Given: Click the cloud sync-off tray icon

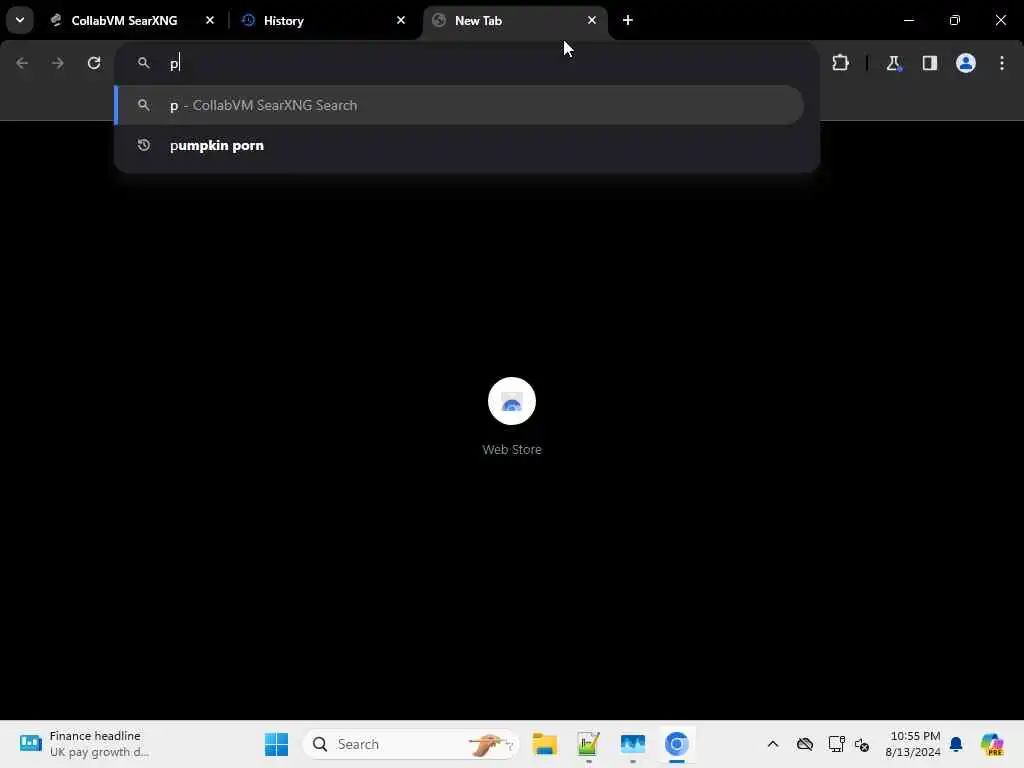Looking at the screenshot, I should (x=805, y=744).
